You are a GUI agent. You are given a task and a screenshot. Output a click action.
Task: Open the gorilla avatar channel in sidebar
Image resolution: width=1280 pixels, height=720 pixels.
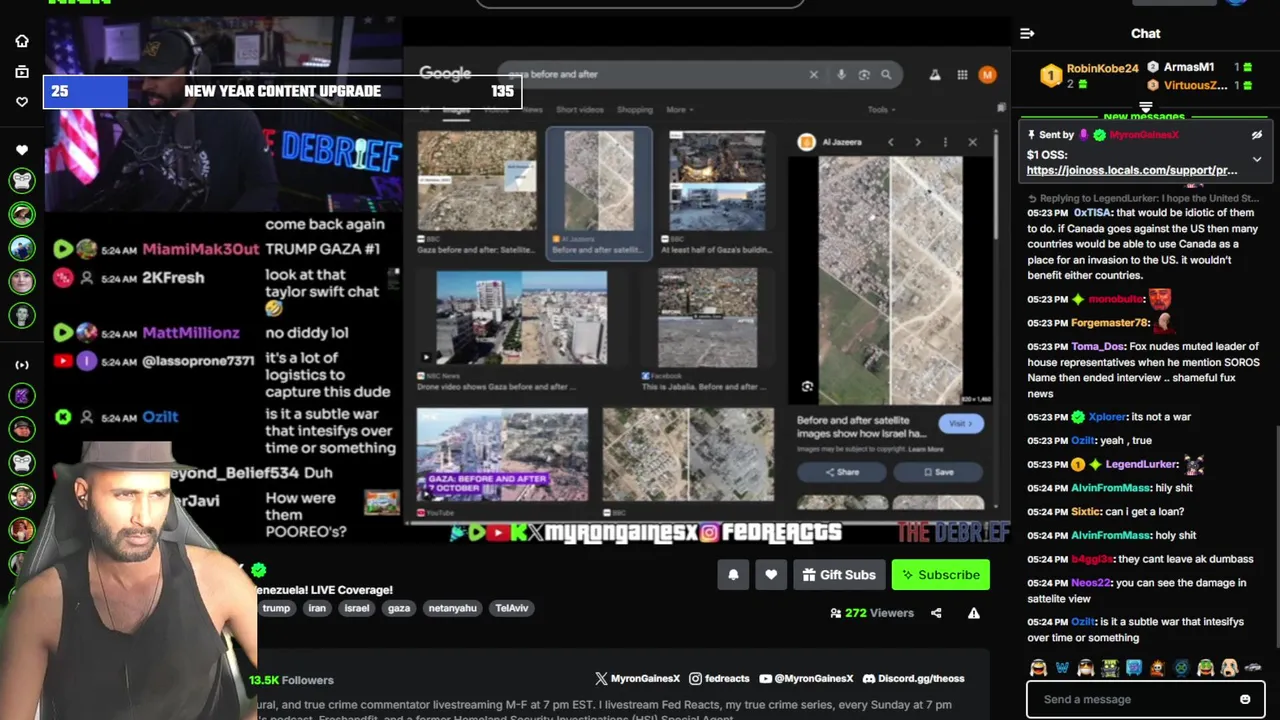coord(22,181)
